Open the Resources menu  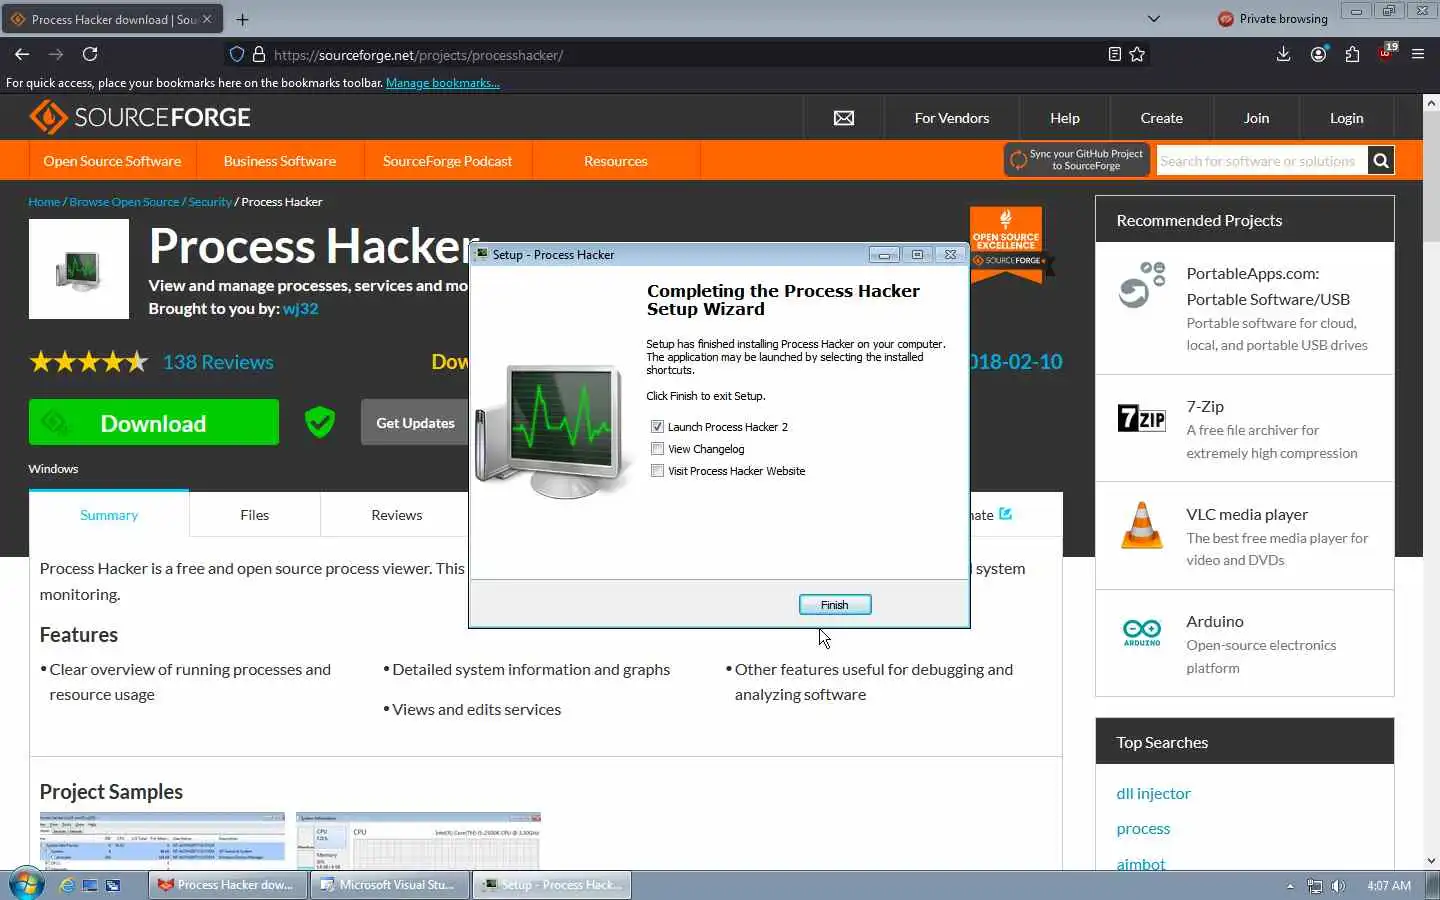pyautogui.click(x=616, y=161)
